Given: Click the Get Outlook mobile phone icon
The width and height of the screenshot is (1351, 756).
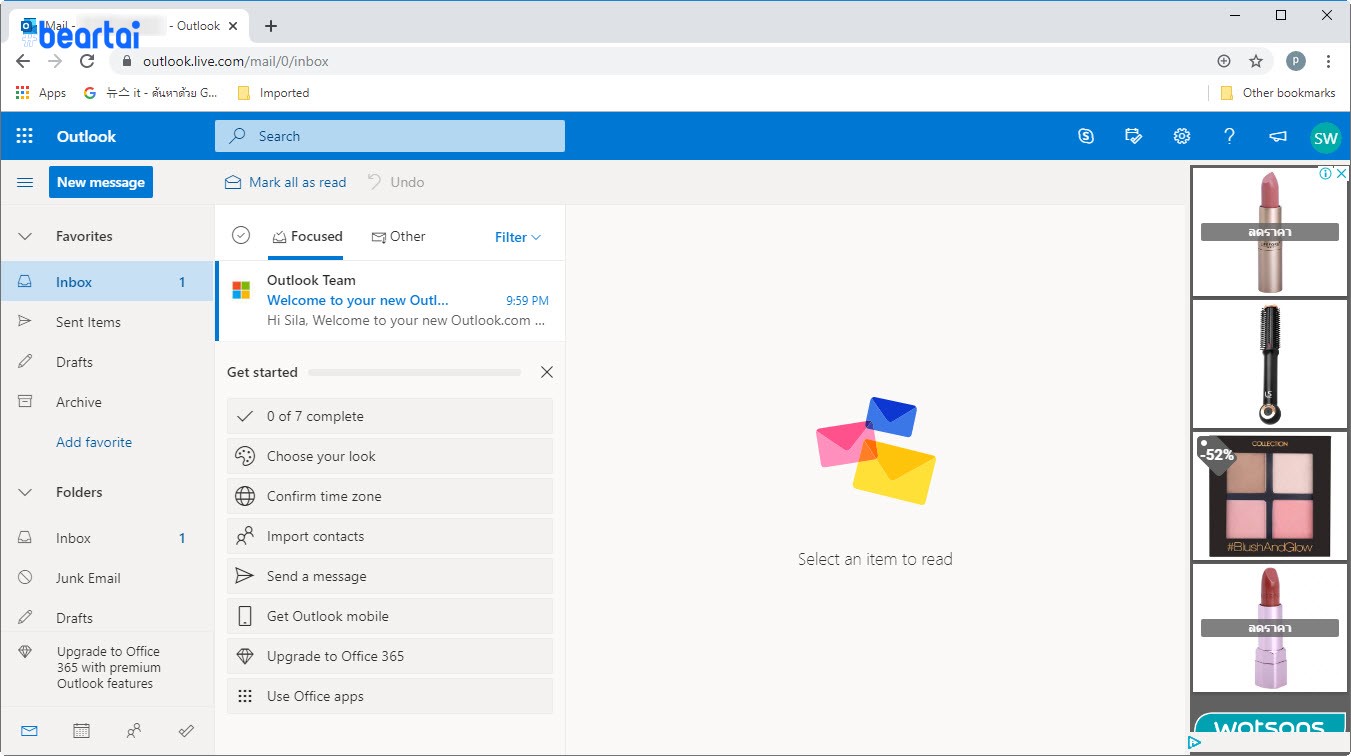Looking at the screenshot, I should pos(245,616).
